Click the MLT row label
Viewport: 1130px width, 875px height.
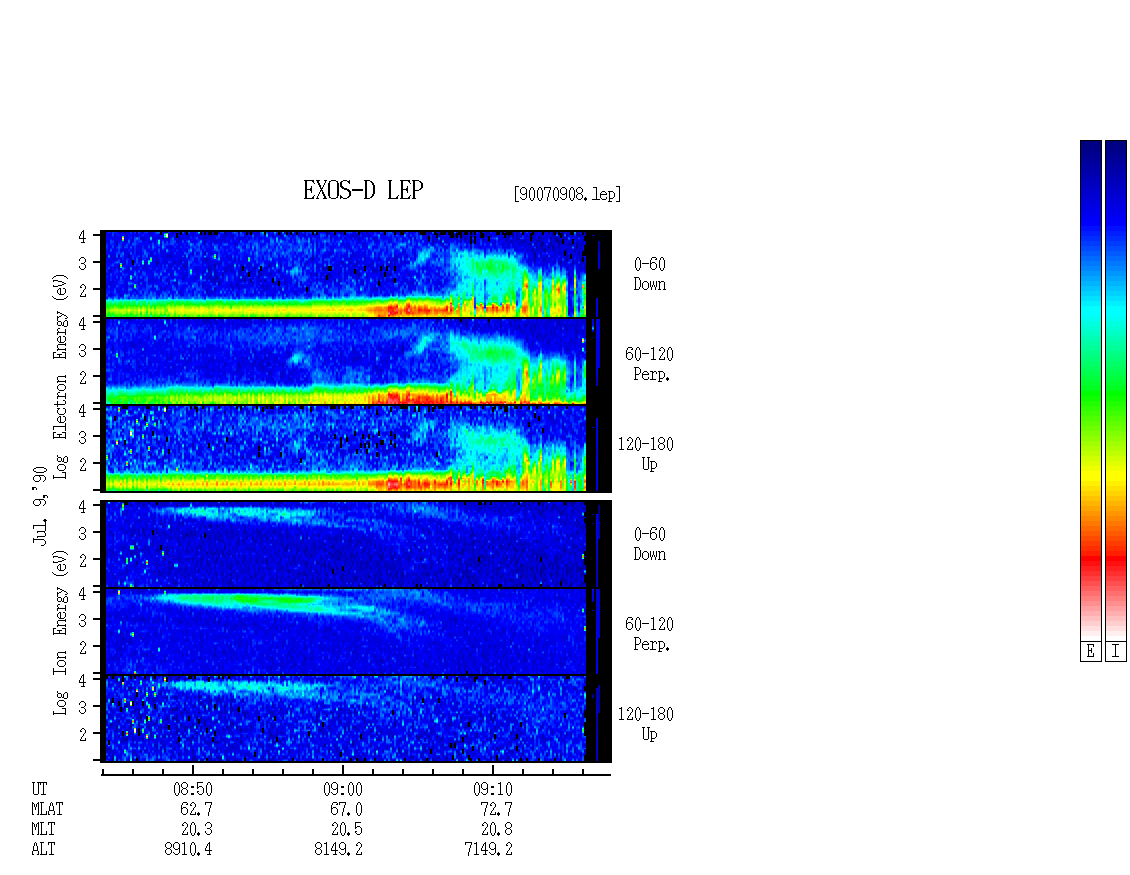43,829
